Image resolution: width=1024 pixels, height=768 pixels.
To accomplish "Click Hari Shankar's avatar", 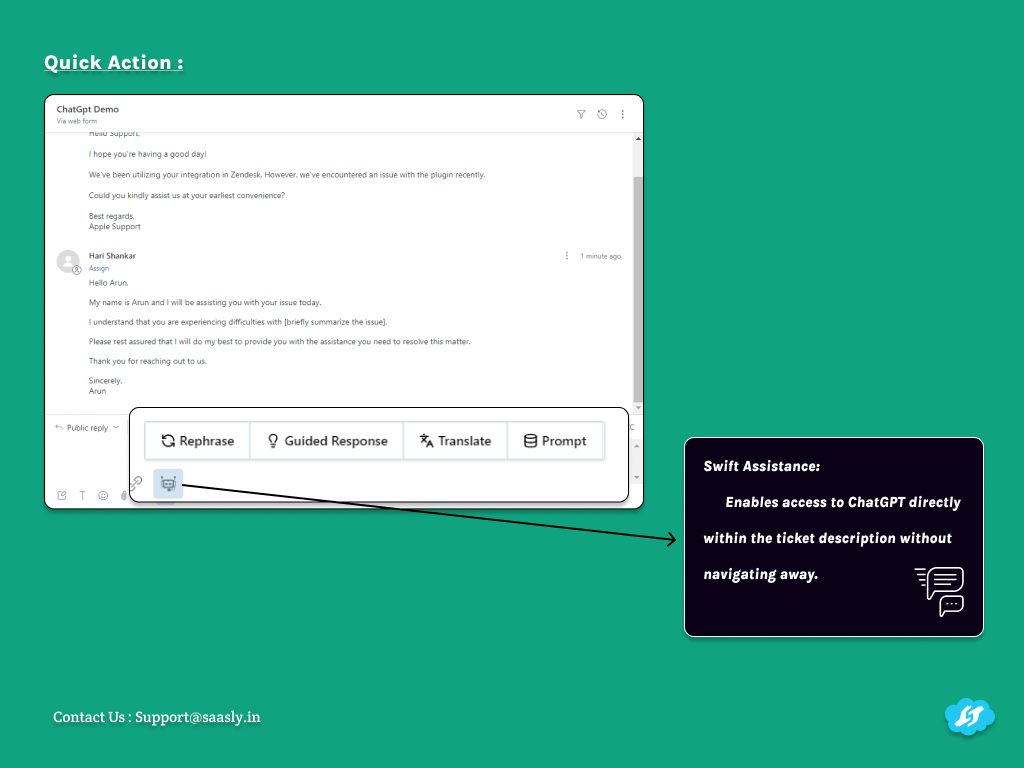I will [68, 261].
